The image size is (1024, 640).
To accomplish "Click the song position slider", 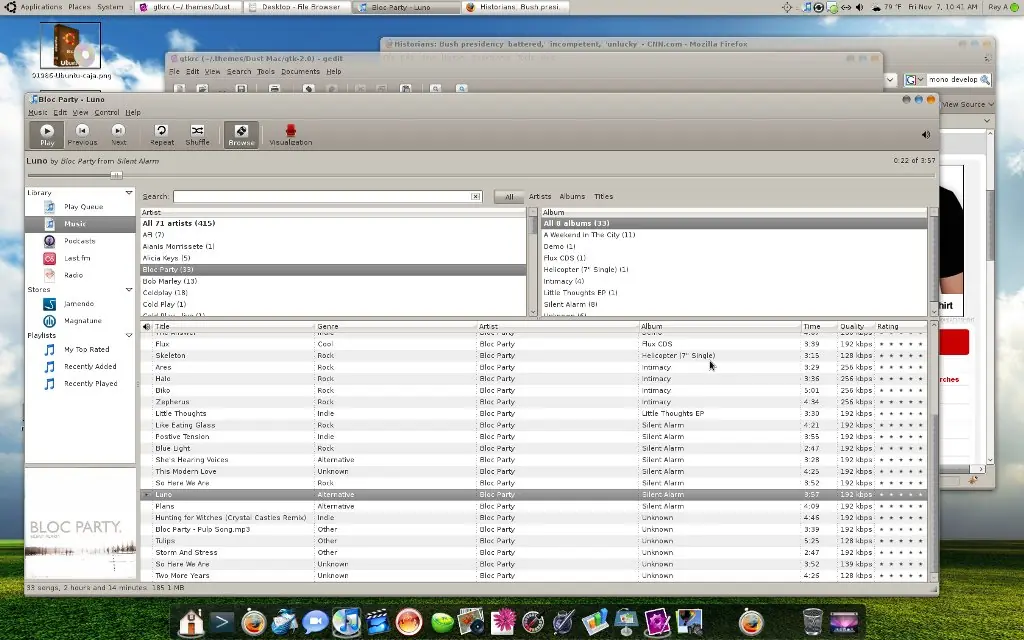I will 481,175.
